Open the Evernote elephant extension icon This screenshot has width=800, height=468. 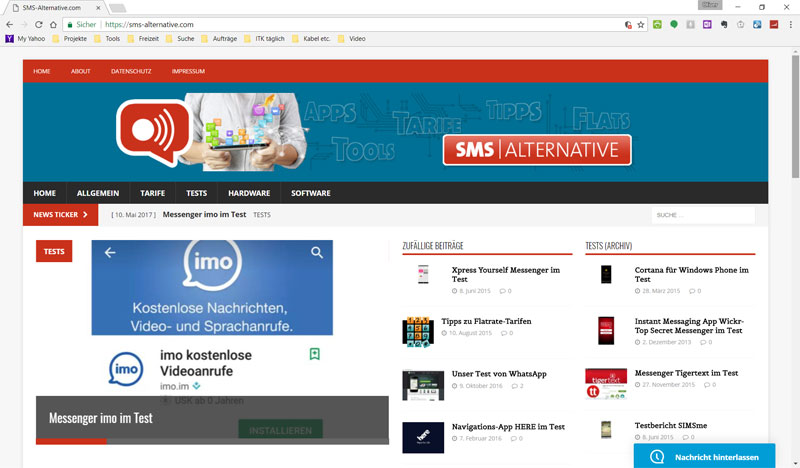pyautogui.click(x=724, y=24)
